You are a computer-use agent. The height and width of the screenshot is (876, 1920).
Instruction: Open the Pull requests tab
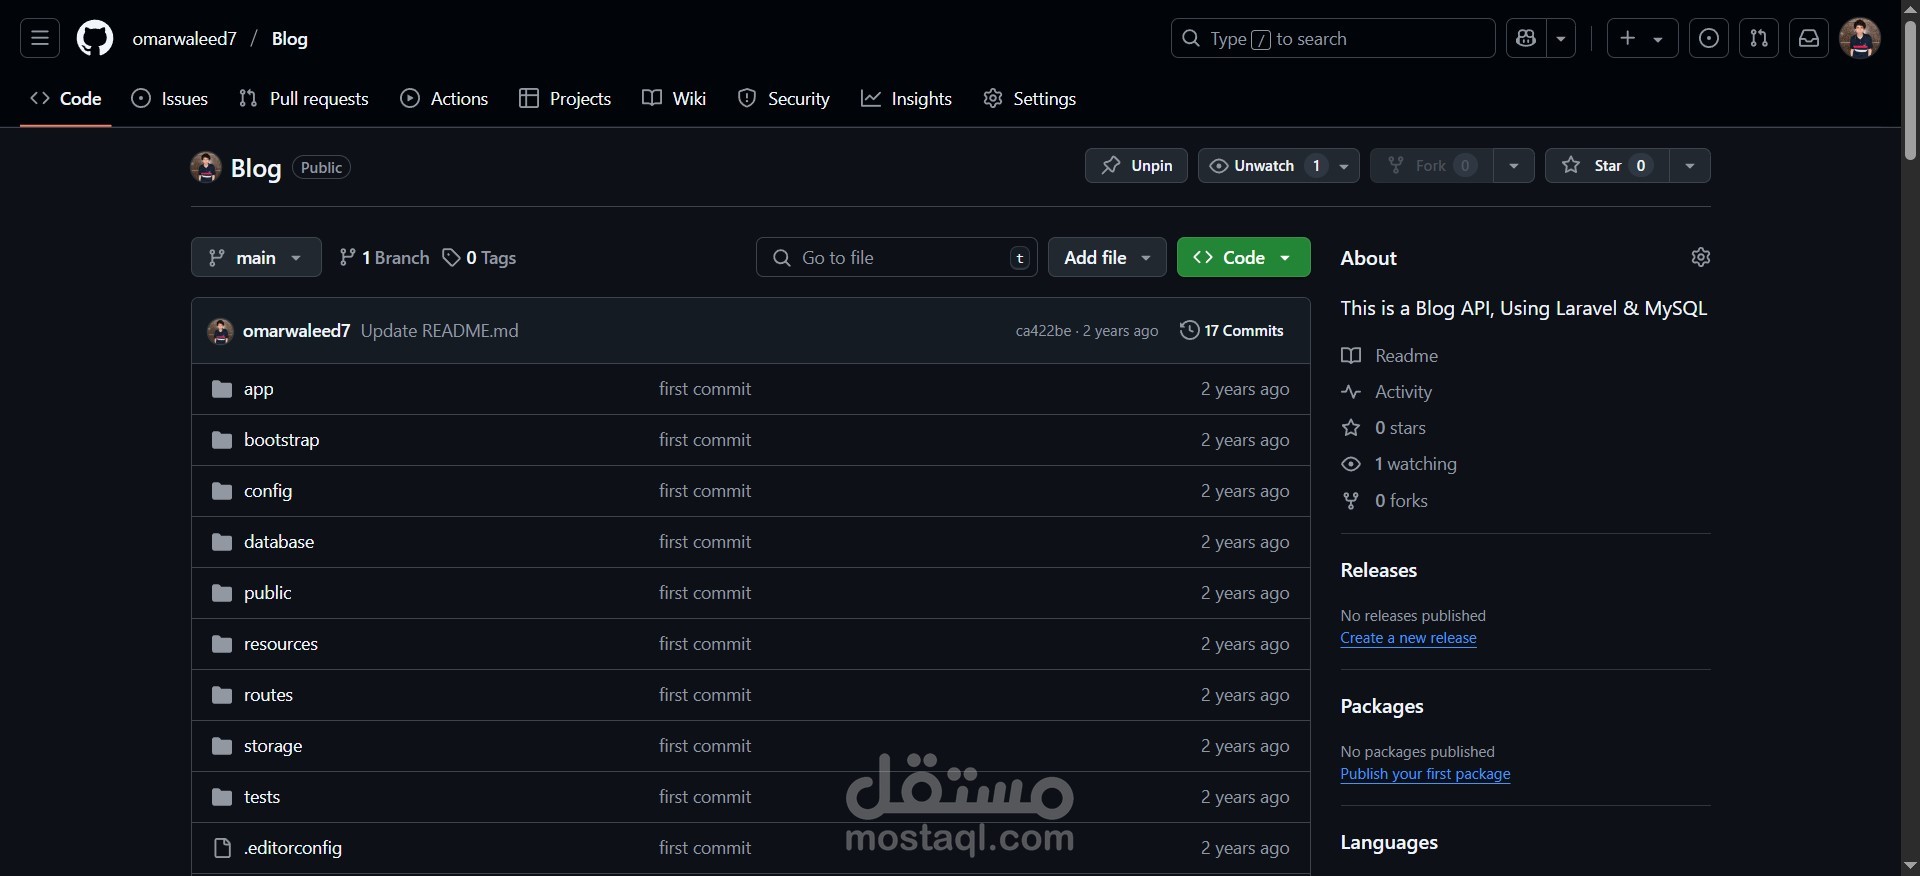(304, 98)
